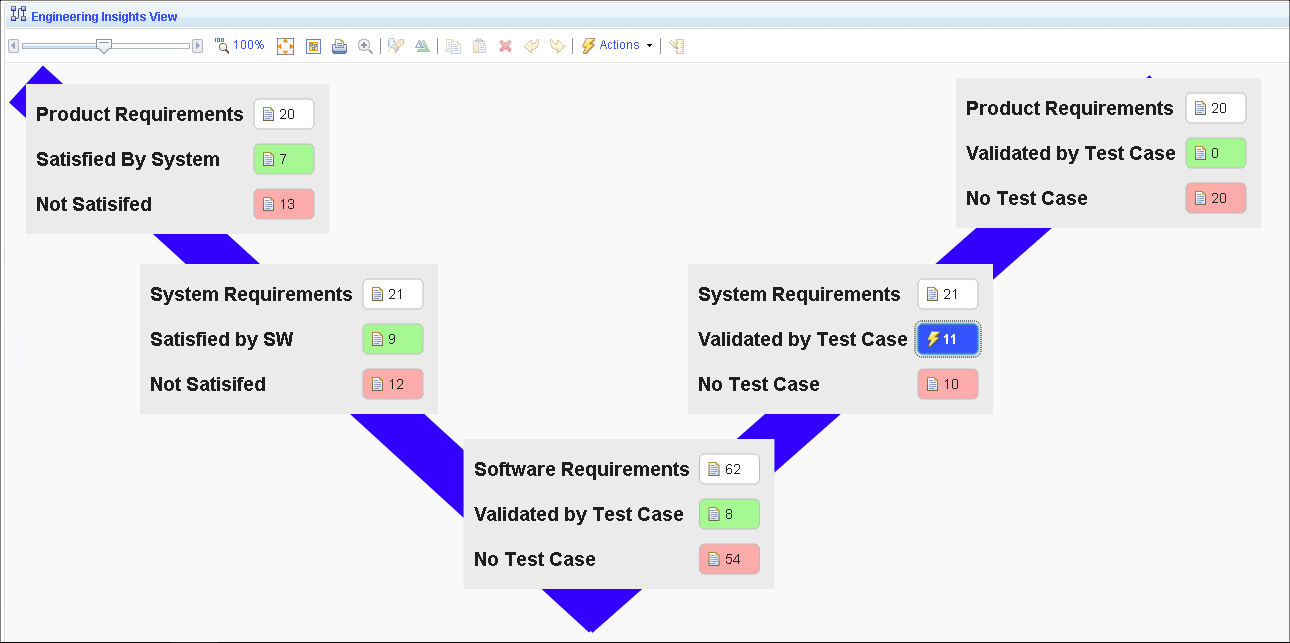Reset zoom with the 100% button
This screenshot has height=643, width=1290.
click(x=240, y=46)
